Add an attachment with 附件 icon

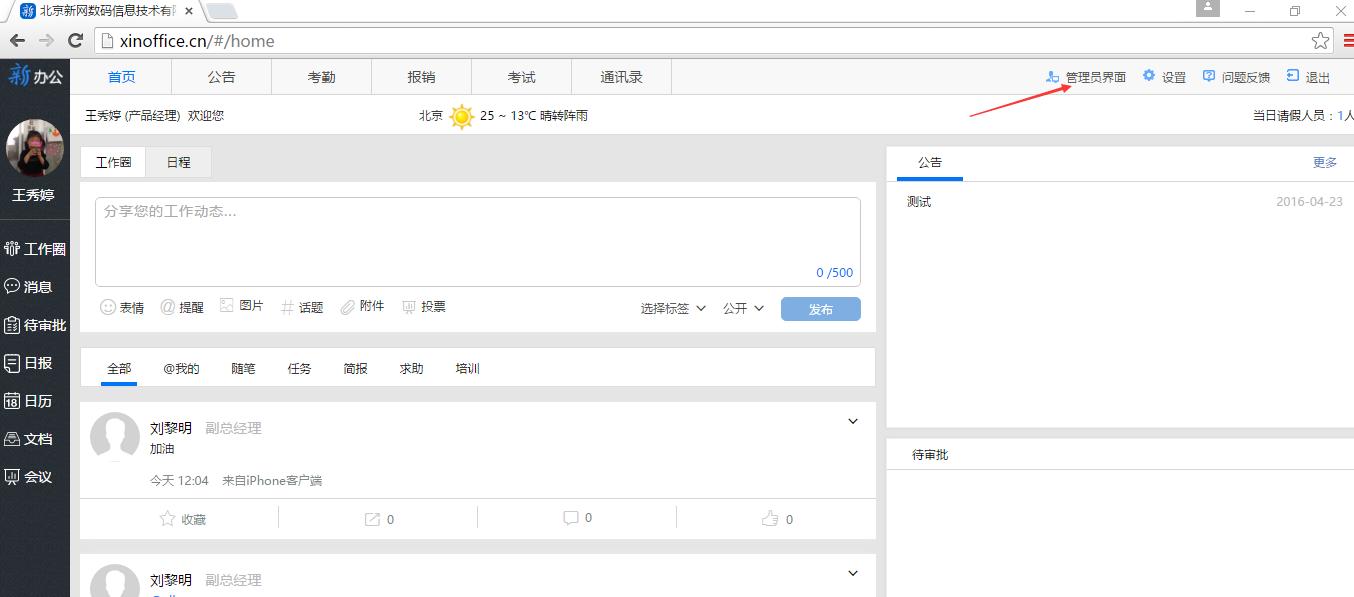click(348, 307)
